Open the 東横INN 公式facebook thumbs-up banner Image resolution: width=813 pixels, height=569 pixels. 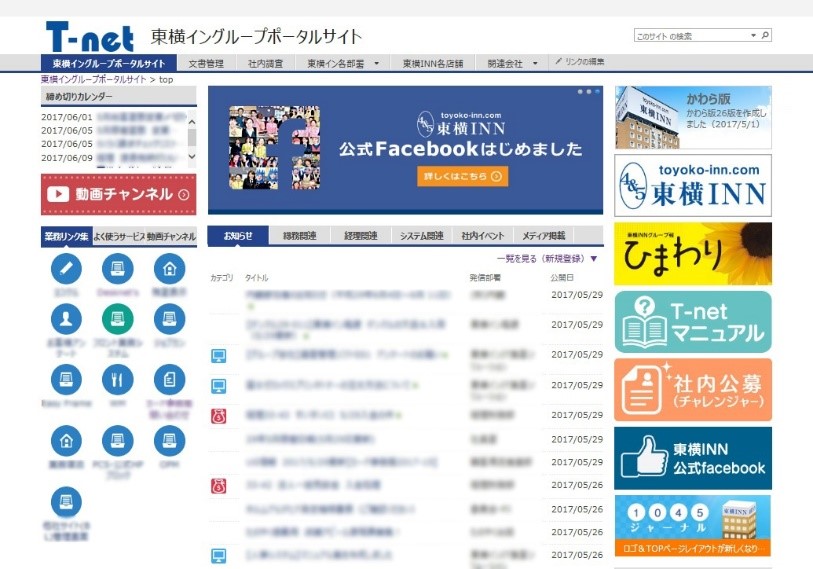point(693,456)
